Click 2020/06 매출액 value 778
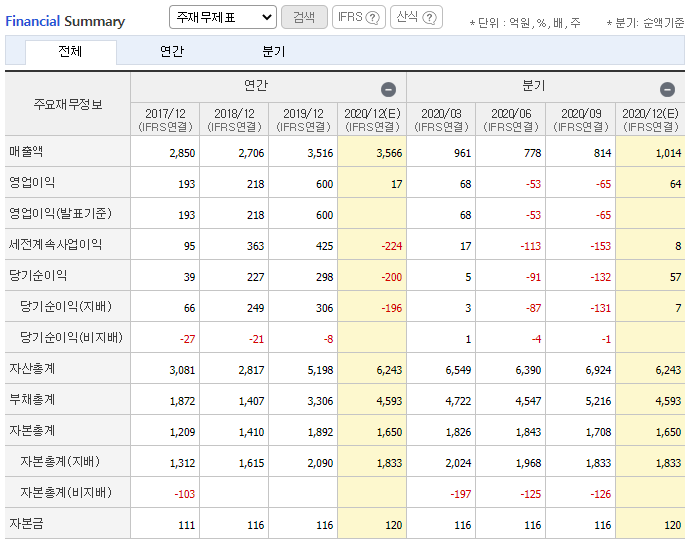 coord(533,153)
